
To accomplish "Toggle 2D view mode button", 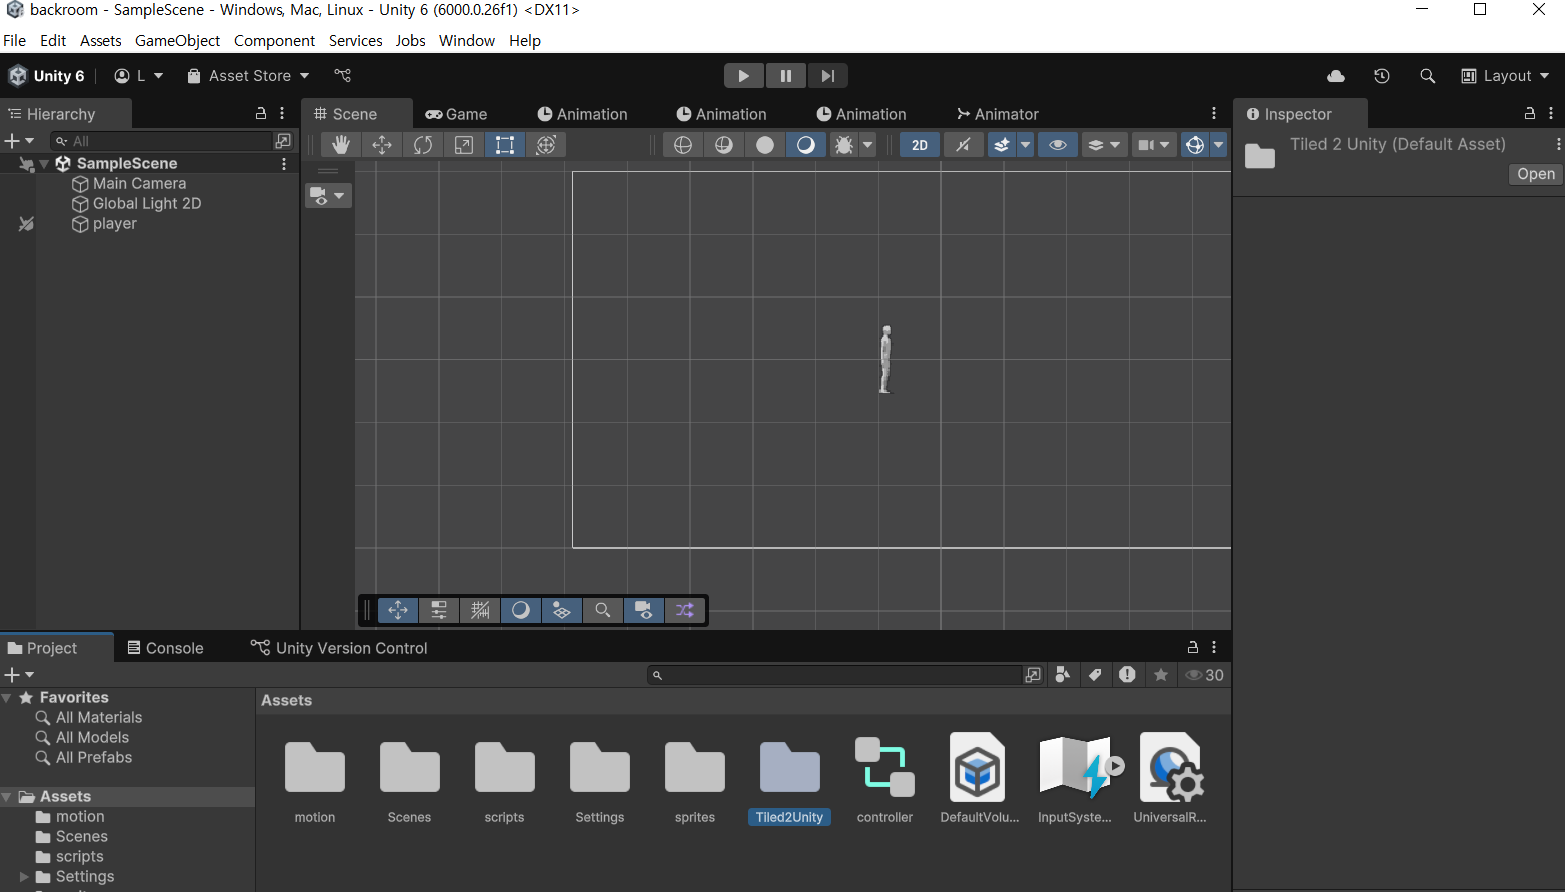I will point(920,145).
